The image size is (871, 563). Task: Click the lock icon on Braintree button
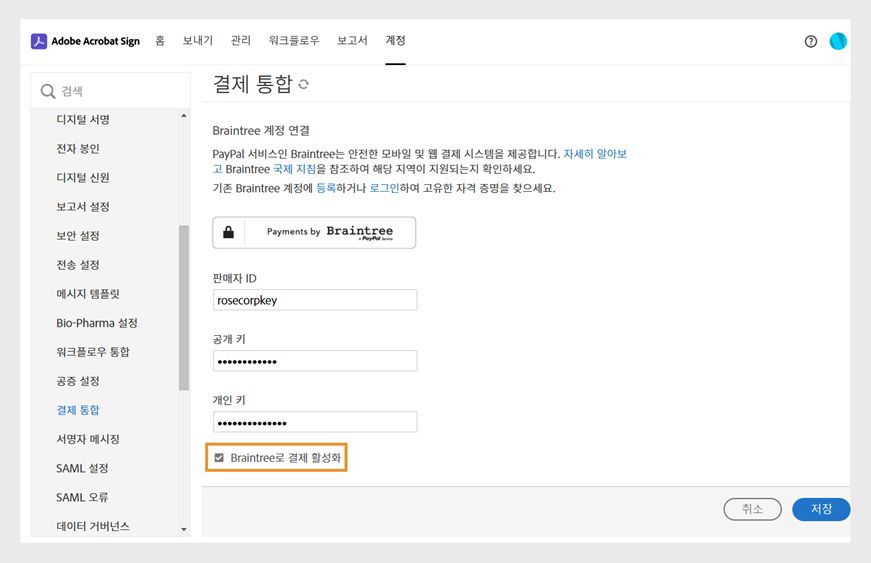click(228, 232)
